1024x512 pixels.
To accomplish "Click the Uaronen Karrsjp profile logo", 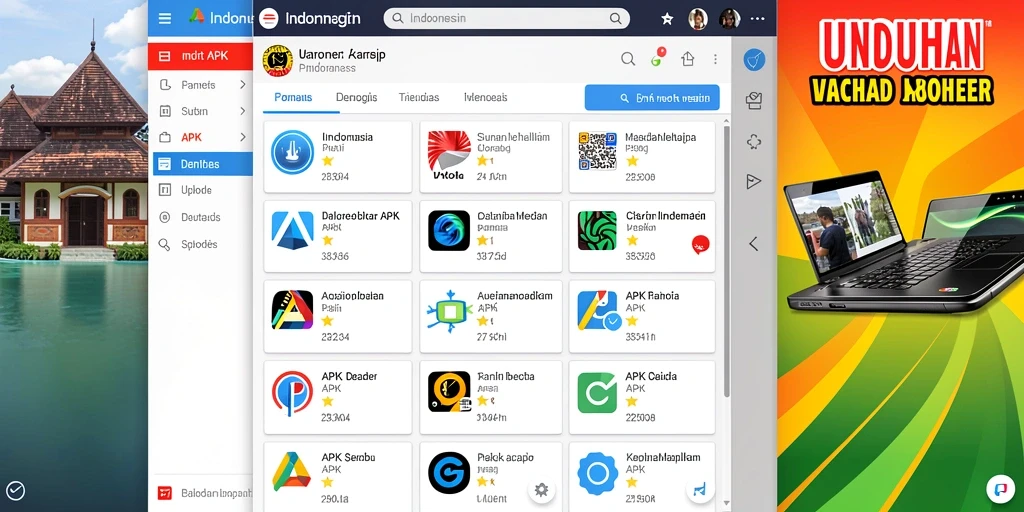I will [277, 61].
